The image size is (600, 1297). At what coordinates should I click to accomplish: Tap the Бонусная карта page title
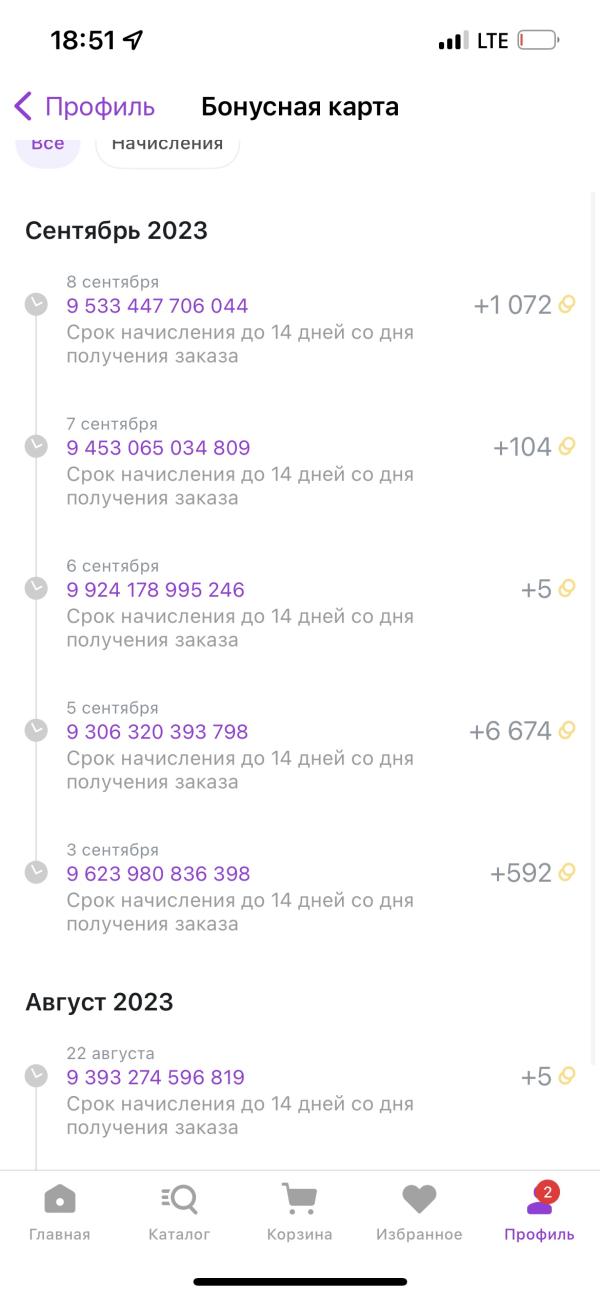(x=300, y=107)
